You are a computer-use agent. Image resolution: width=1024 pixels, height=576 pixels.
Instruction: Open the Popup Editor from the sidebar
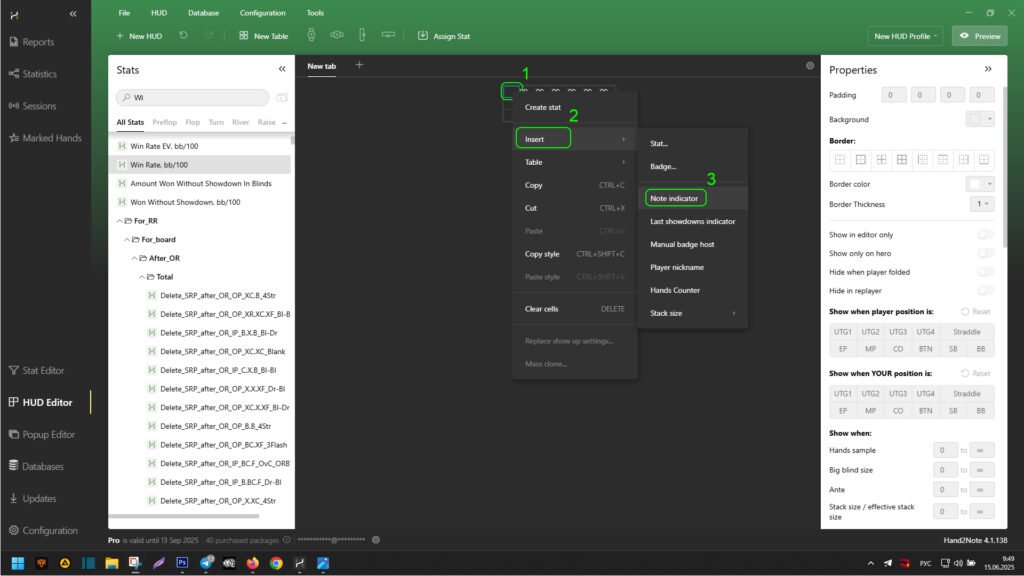point(42,434)
